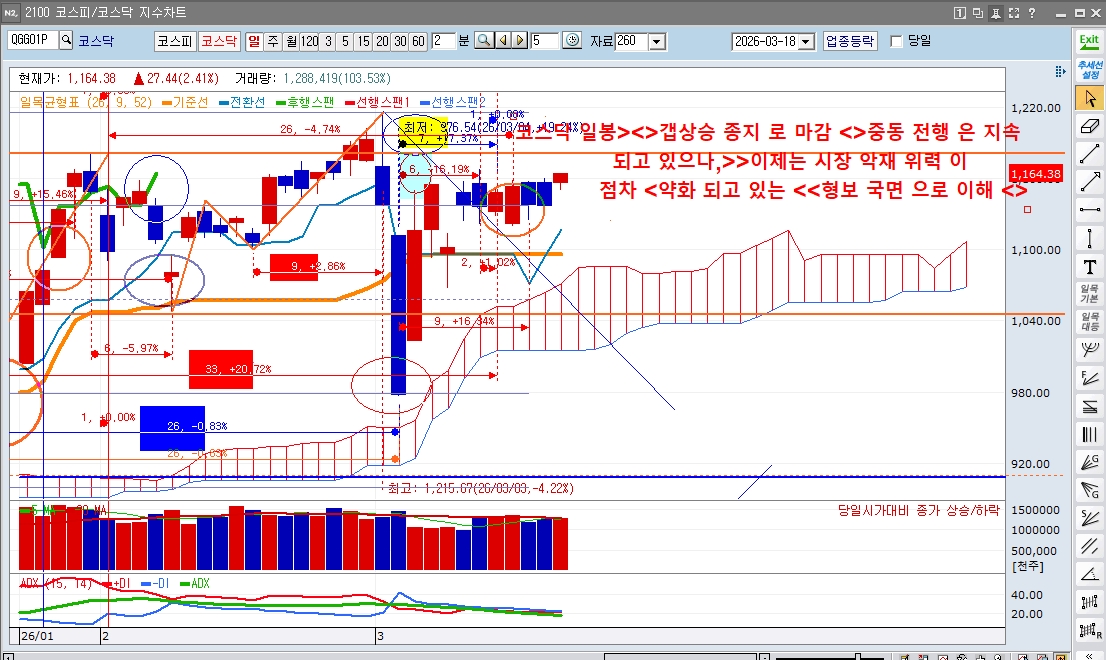Select the arrow line drawing tool

[1089, 182]
